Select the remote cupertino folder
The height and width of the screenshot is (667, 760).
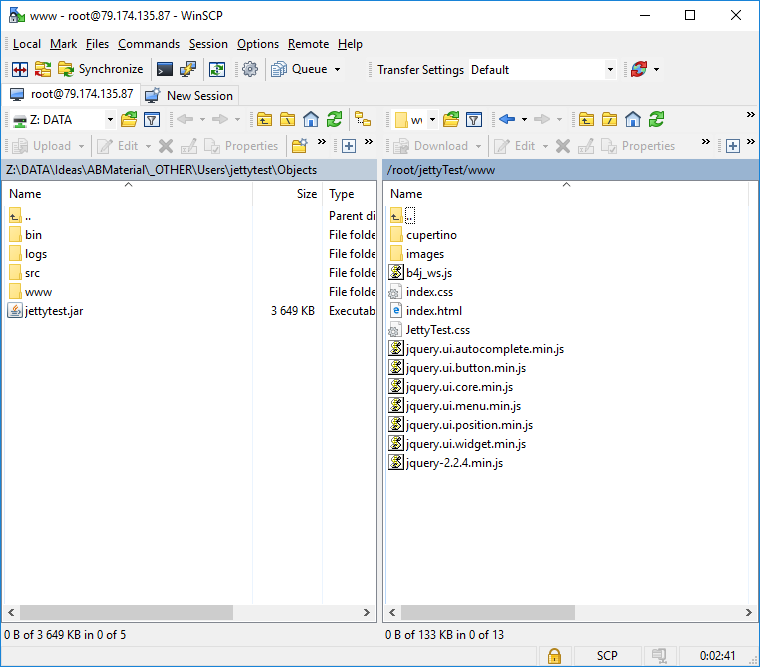tap(423, 235)
